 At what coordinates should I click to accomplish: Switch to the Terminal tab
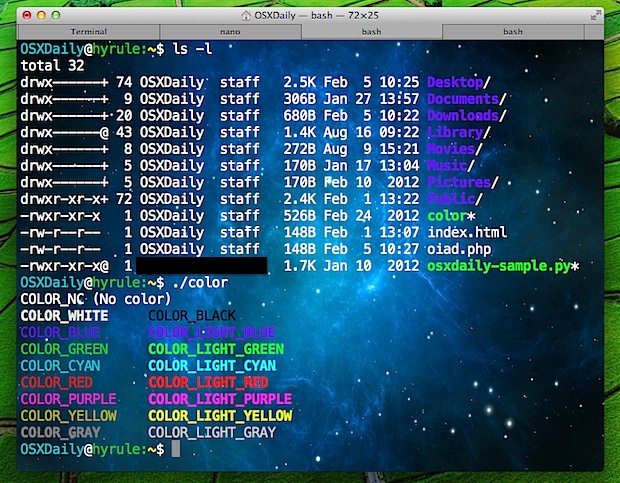(88, 32)
